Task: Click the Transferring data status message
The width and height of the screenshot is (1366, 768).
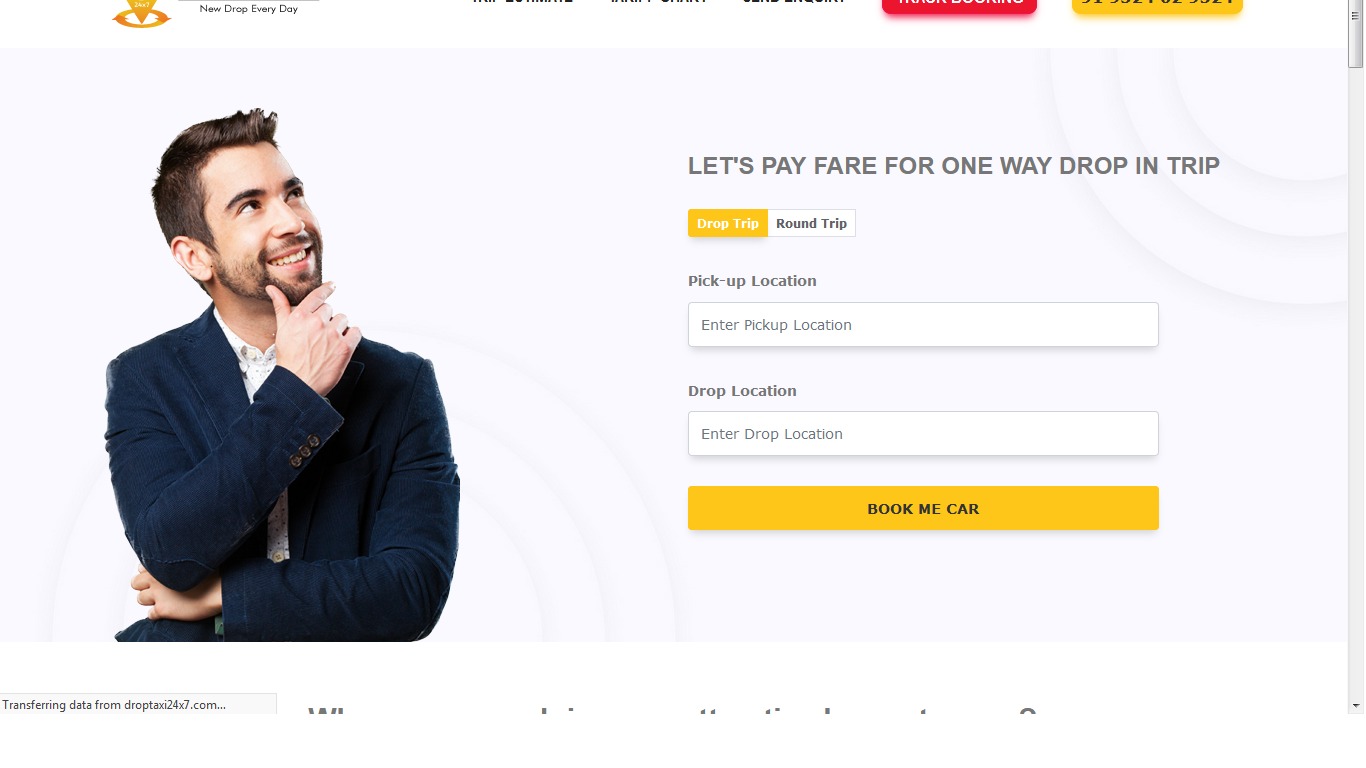Action: 114,705
